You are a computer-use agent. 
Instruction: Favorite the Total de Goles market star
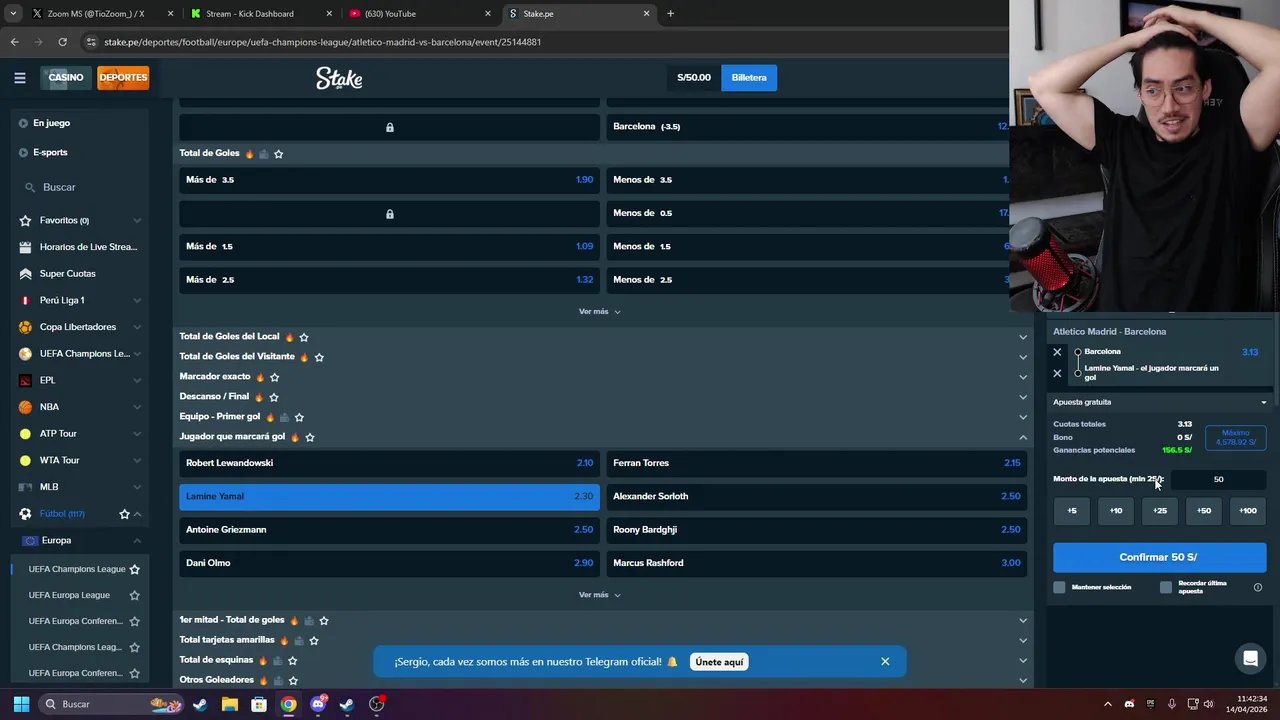[x=278, y=154]
